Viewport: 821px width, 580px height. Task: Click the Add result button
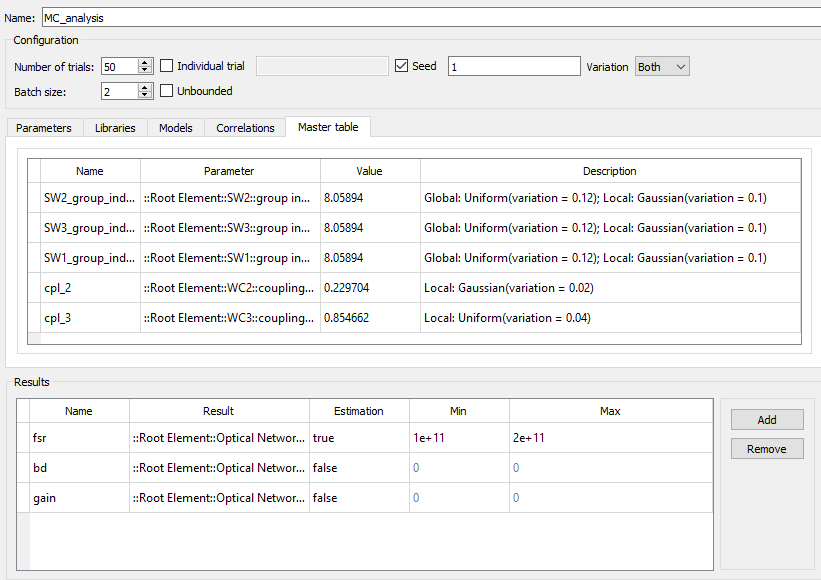pyautogui.click(x=767, y=420)
